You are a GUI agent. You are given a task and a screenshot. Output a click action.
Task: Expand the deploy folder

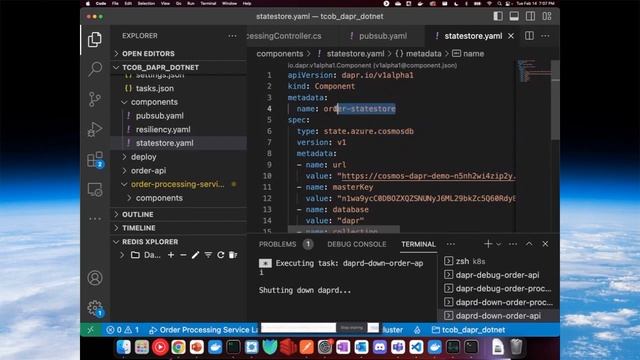(x=179, y=157)
